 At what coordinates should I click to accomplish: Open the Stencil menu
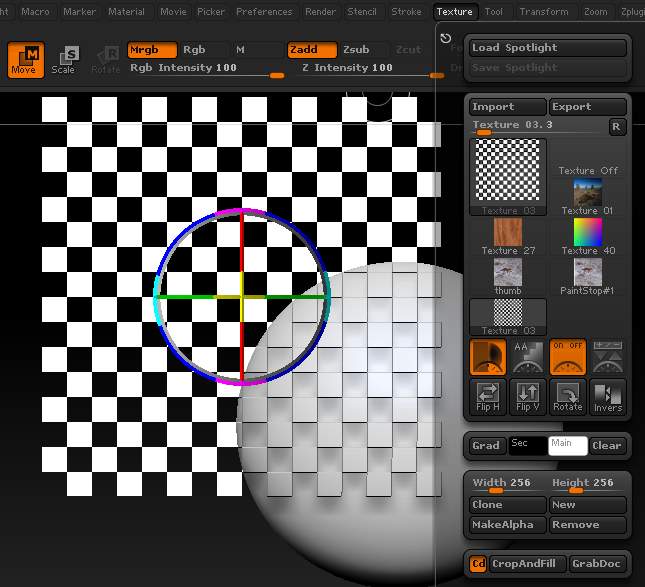[362, 12]
